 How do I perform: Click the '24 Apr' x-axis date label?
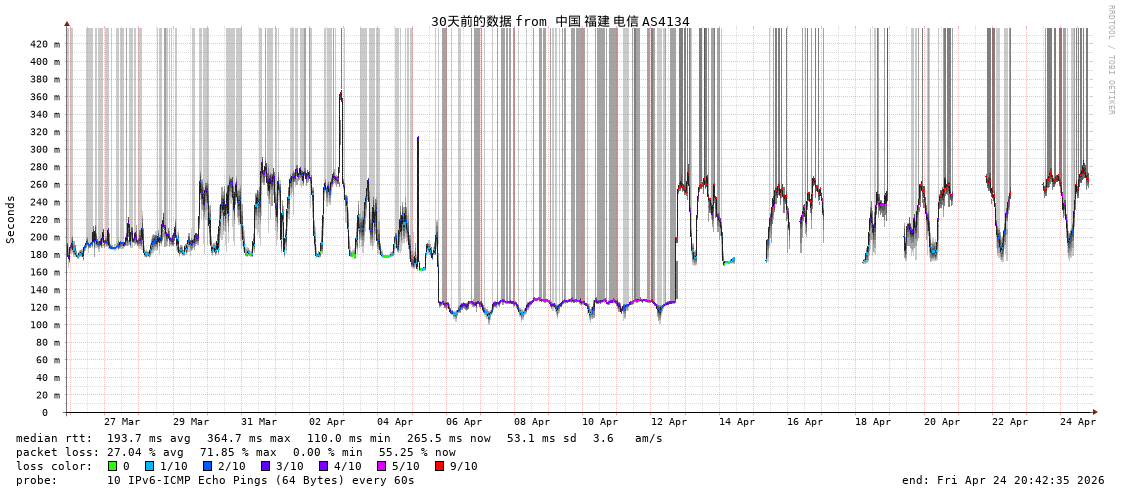[1078, 422]
